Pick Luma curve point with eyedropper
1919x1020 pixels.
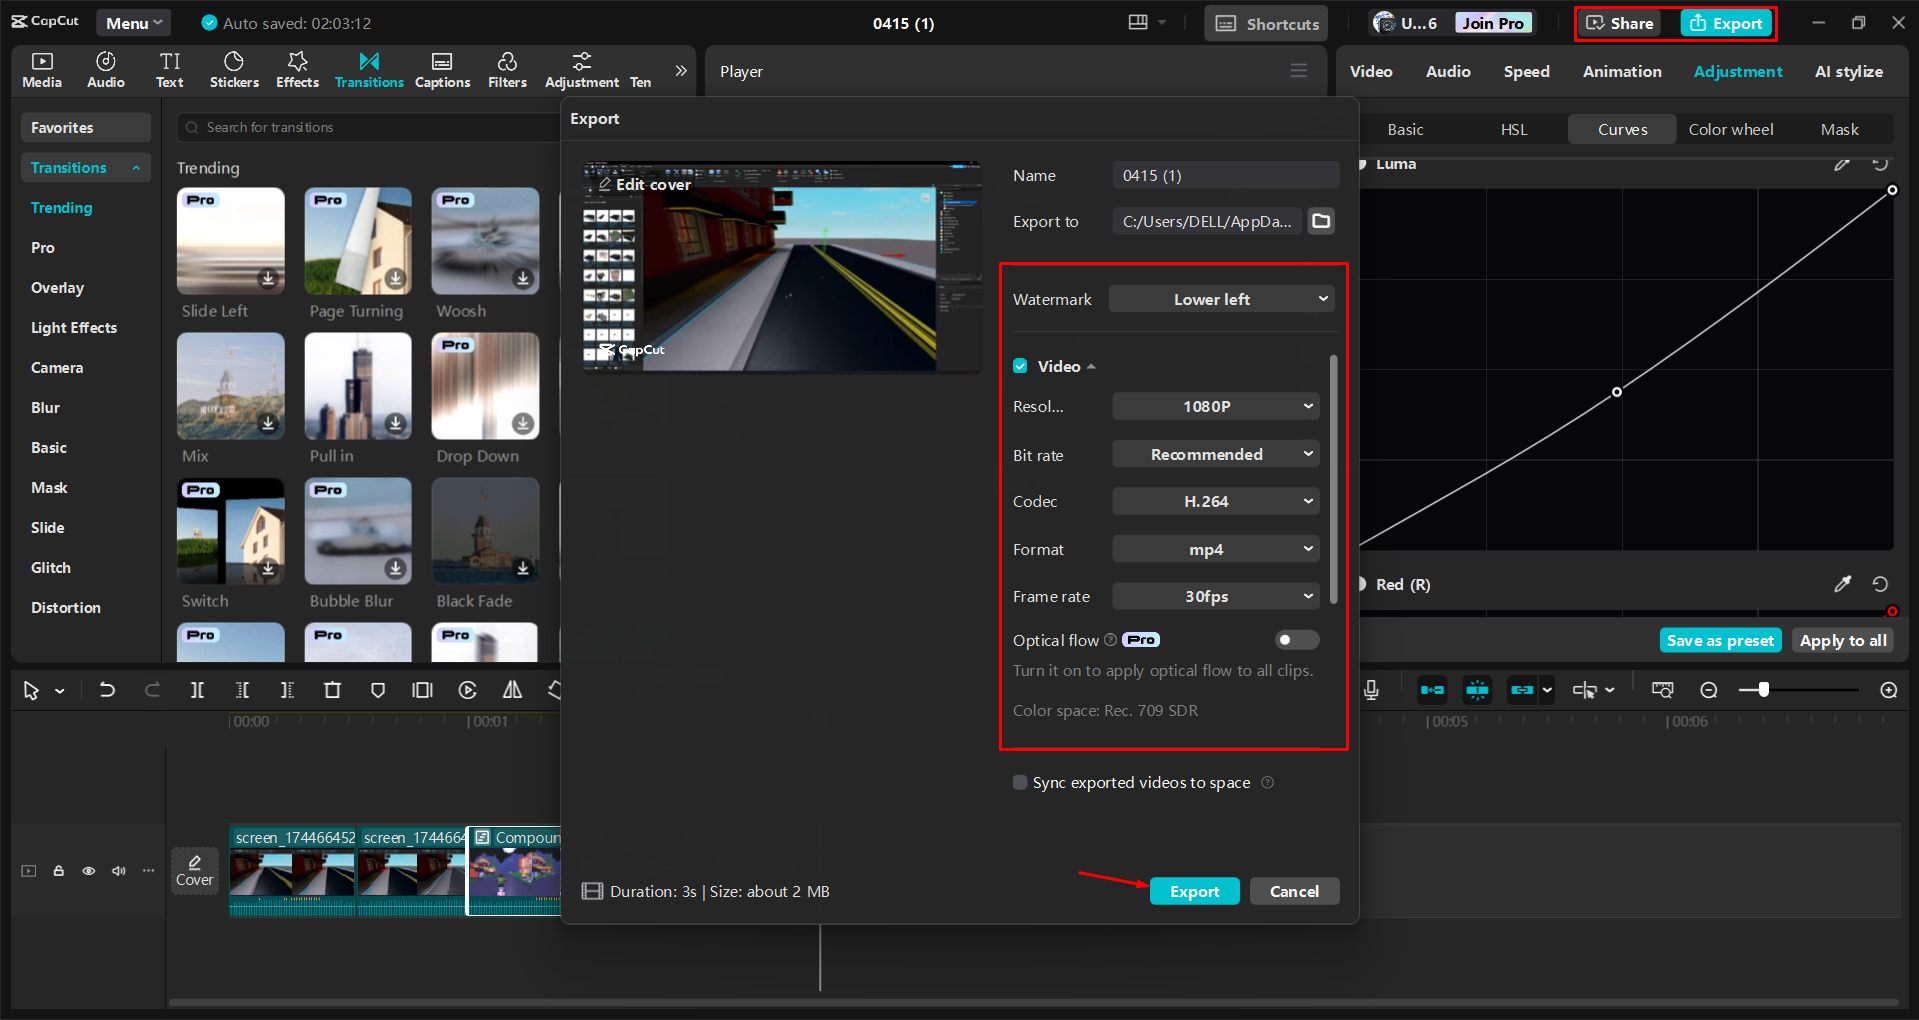[1842, 164]
